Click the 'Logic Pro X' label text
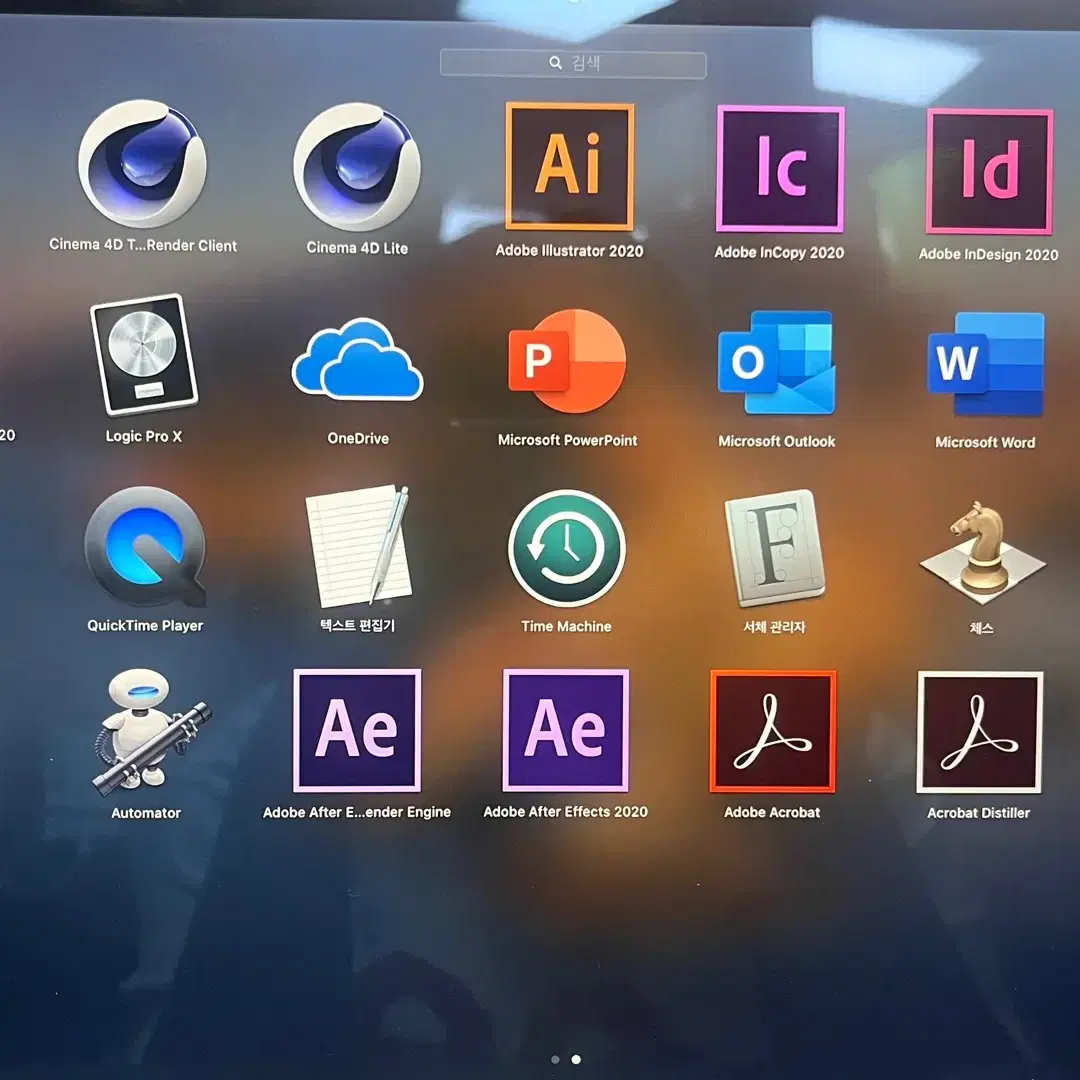 click(143, 436)
